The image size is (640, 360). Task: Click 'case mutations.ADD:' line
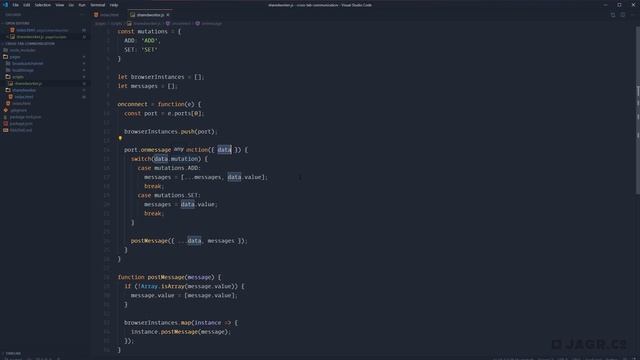coord(169,168)
